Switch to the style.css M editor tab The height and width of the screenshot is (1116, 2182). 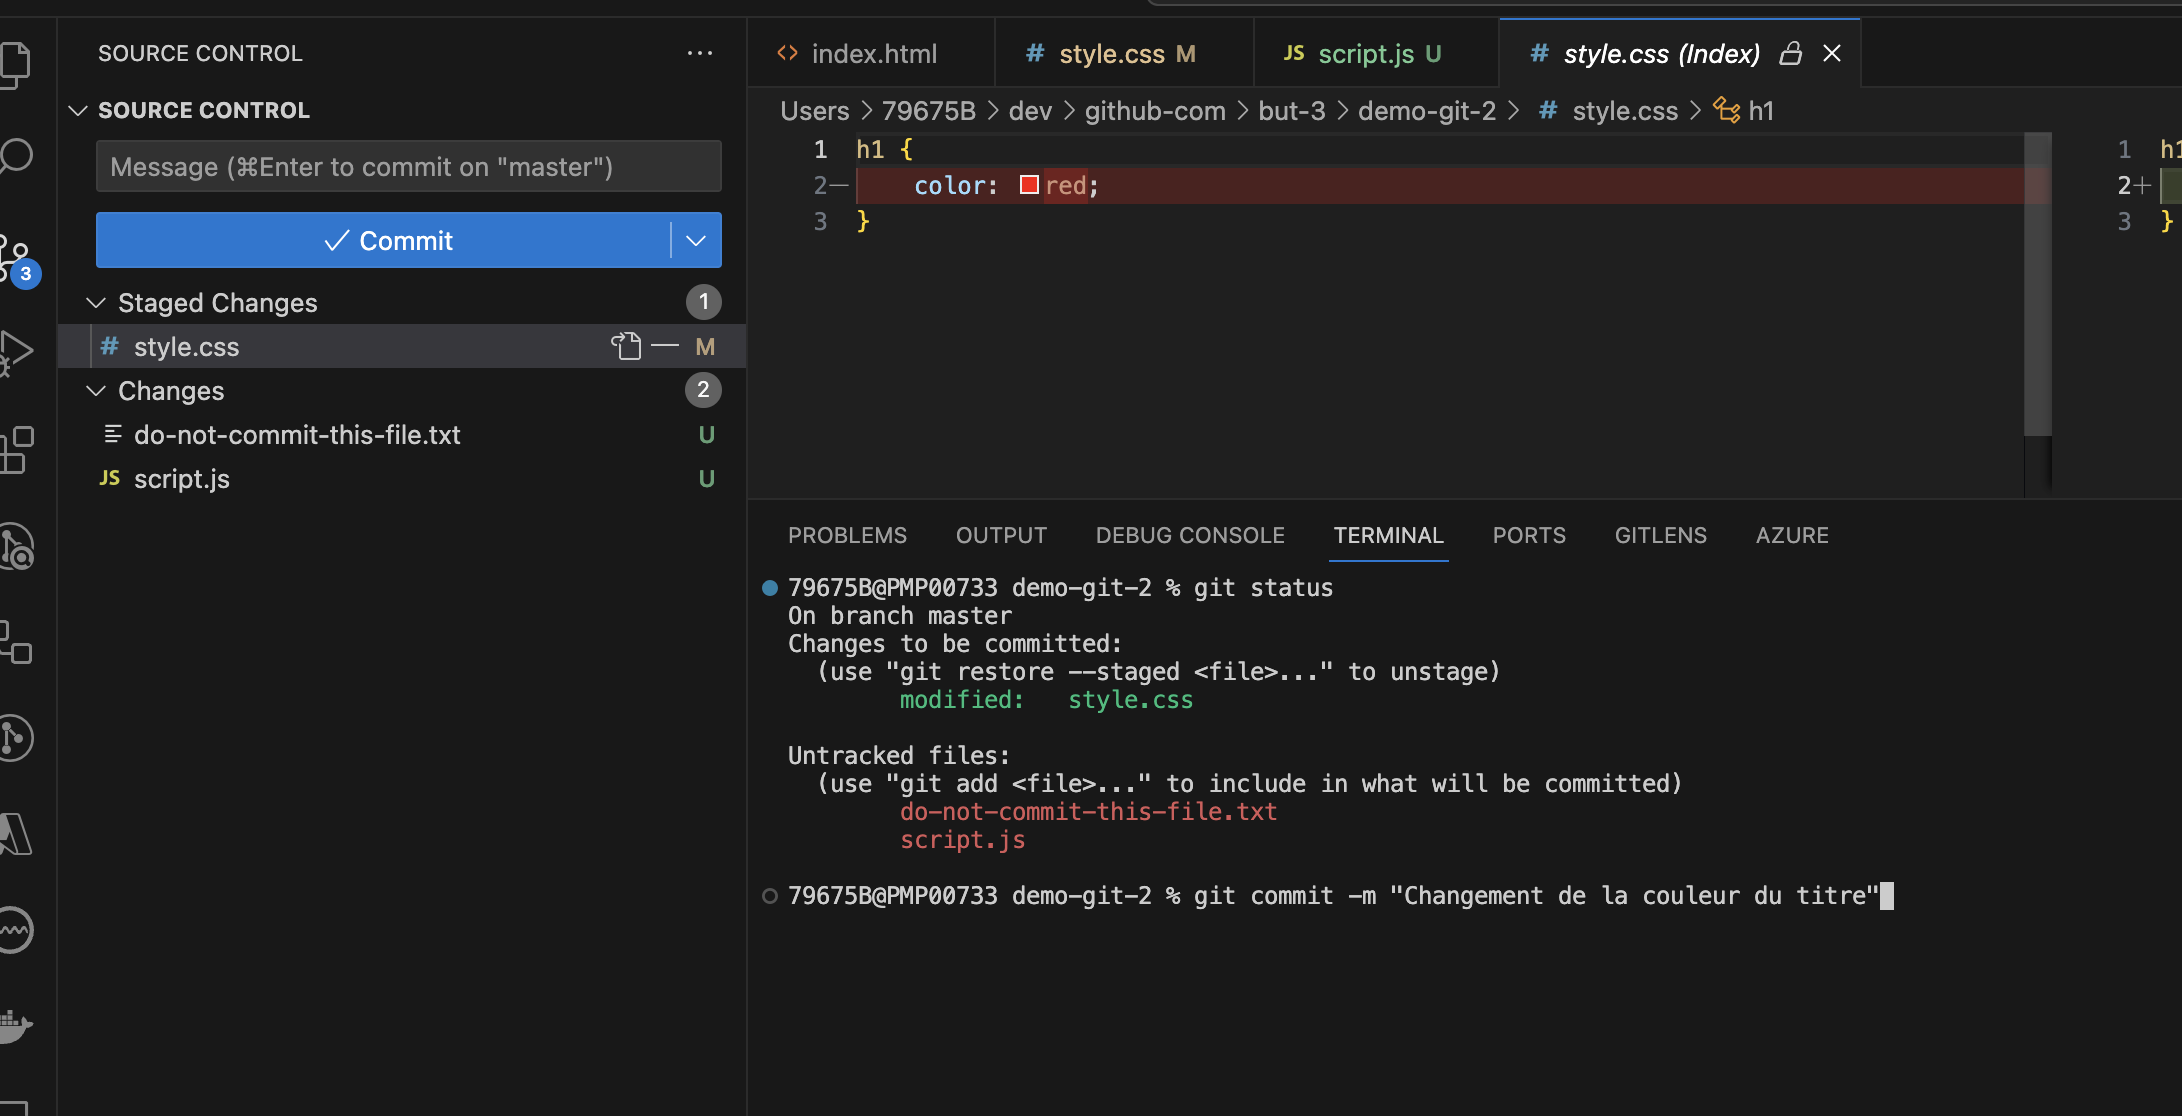1125,53
